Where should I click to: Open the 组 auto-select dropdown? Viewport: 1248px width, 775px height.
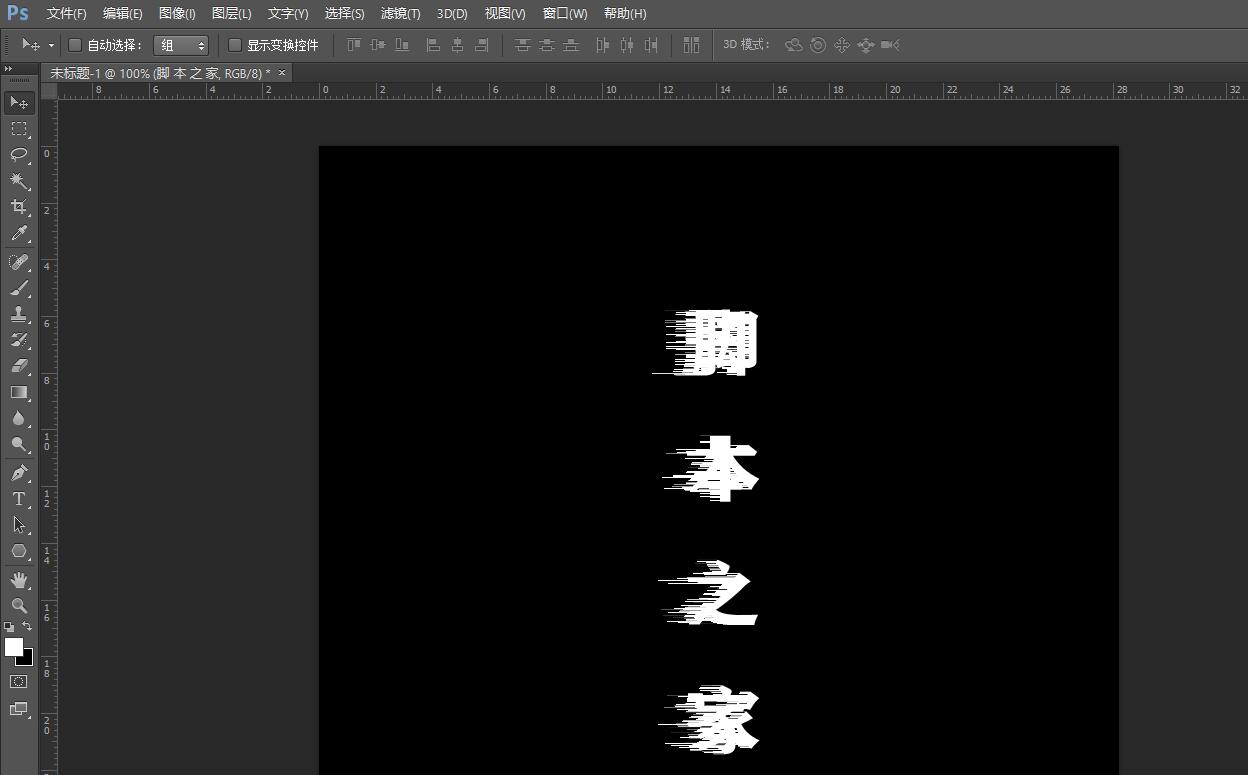coord(181,45)
